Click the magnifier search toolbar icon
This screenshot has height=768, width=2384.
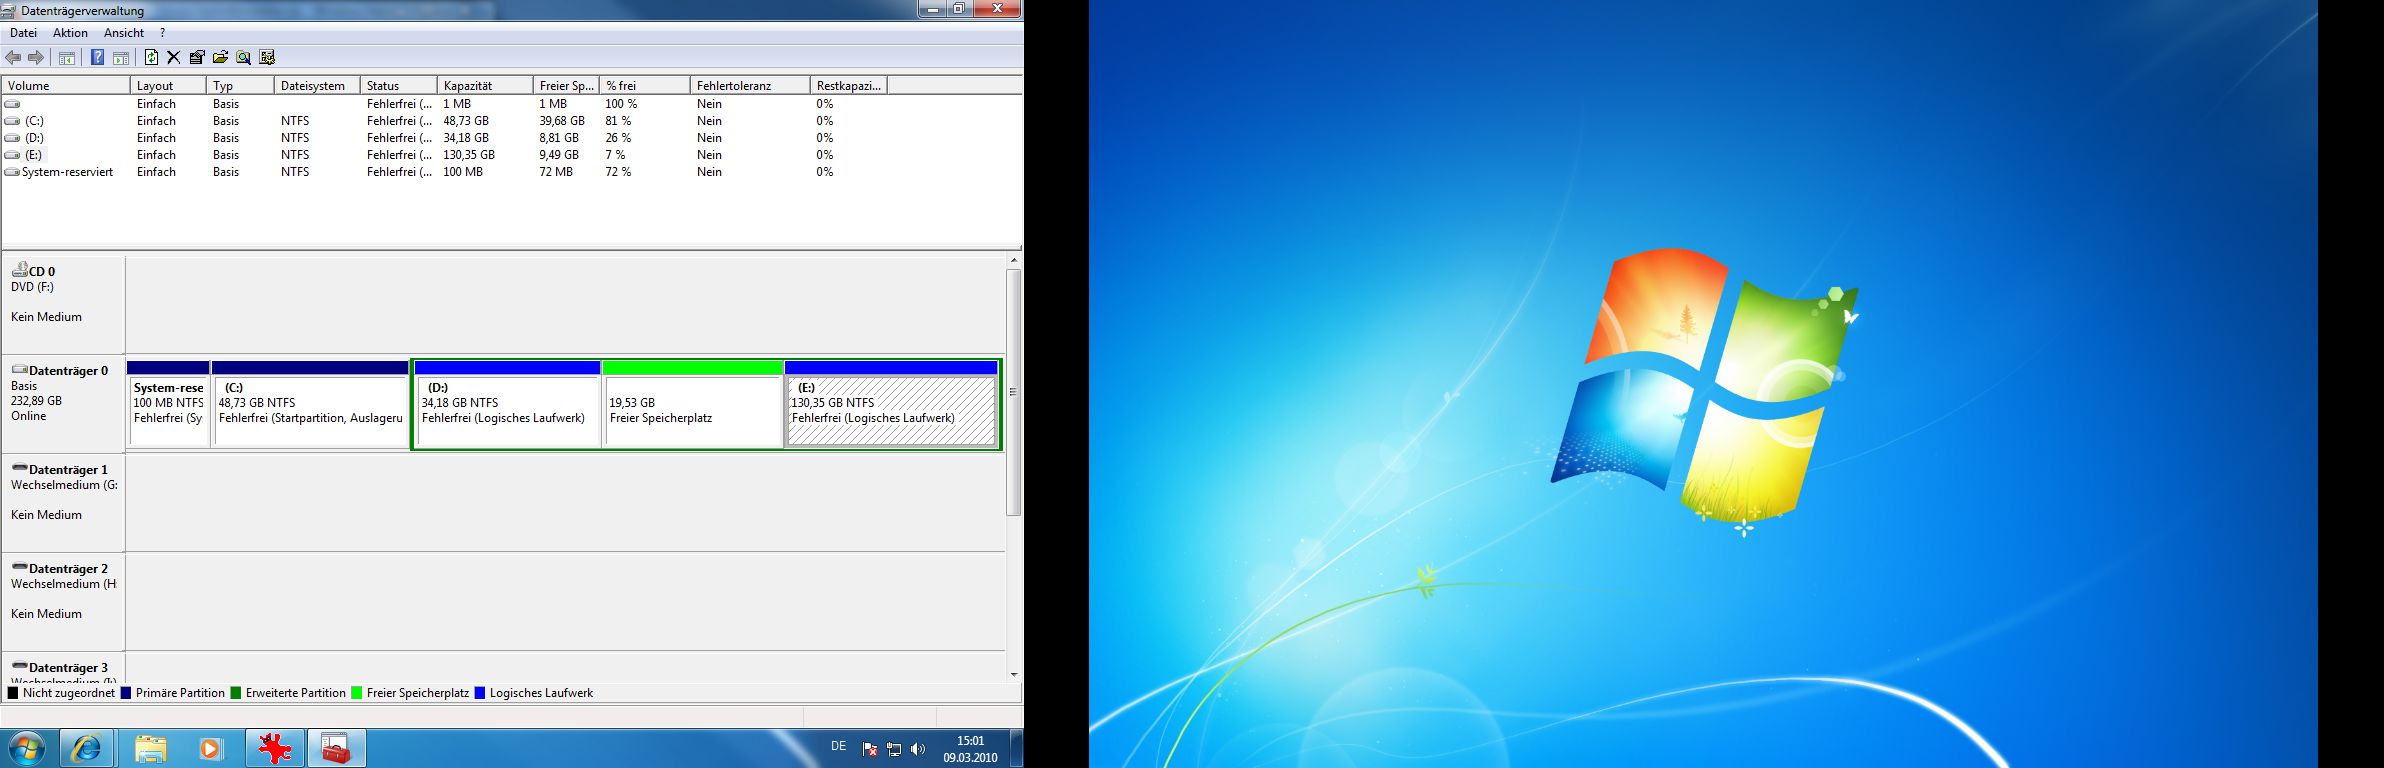[x=243, y=58]
